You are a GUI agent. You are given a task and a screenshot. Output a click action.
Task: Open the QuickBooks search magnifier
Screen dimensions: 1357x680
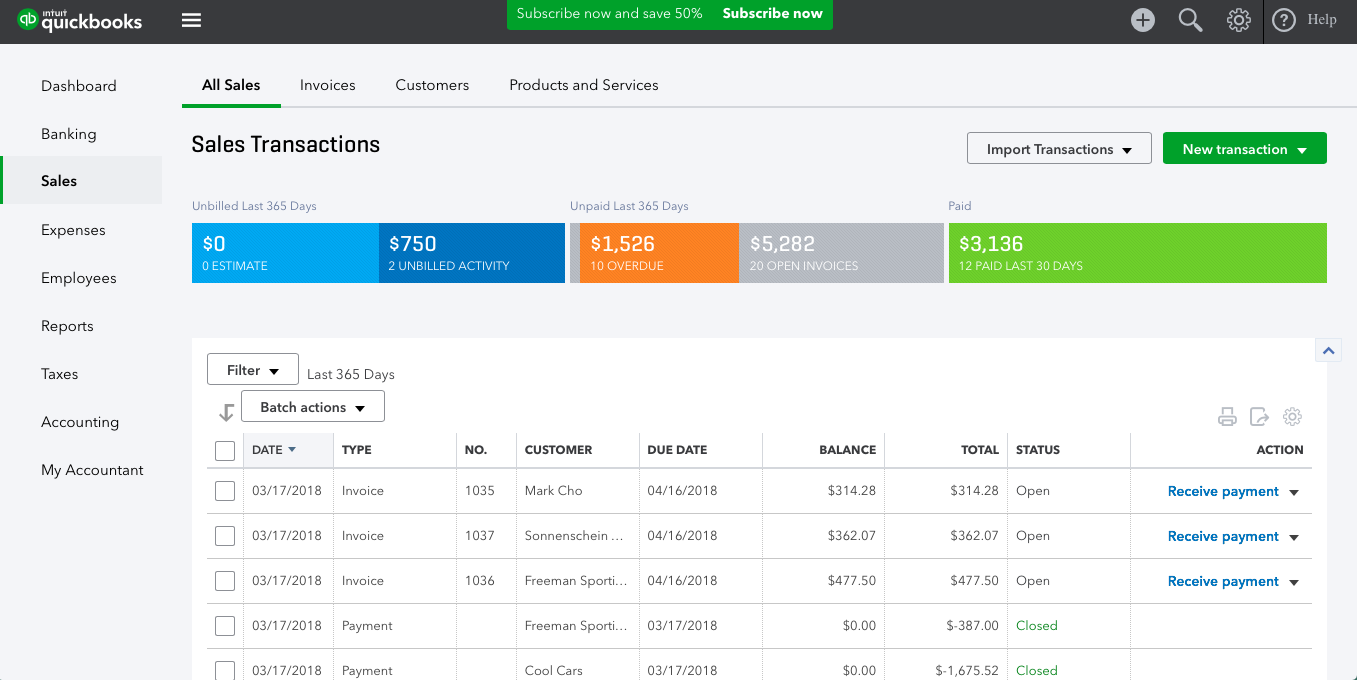[x=1190, y=19]
